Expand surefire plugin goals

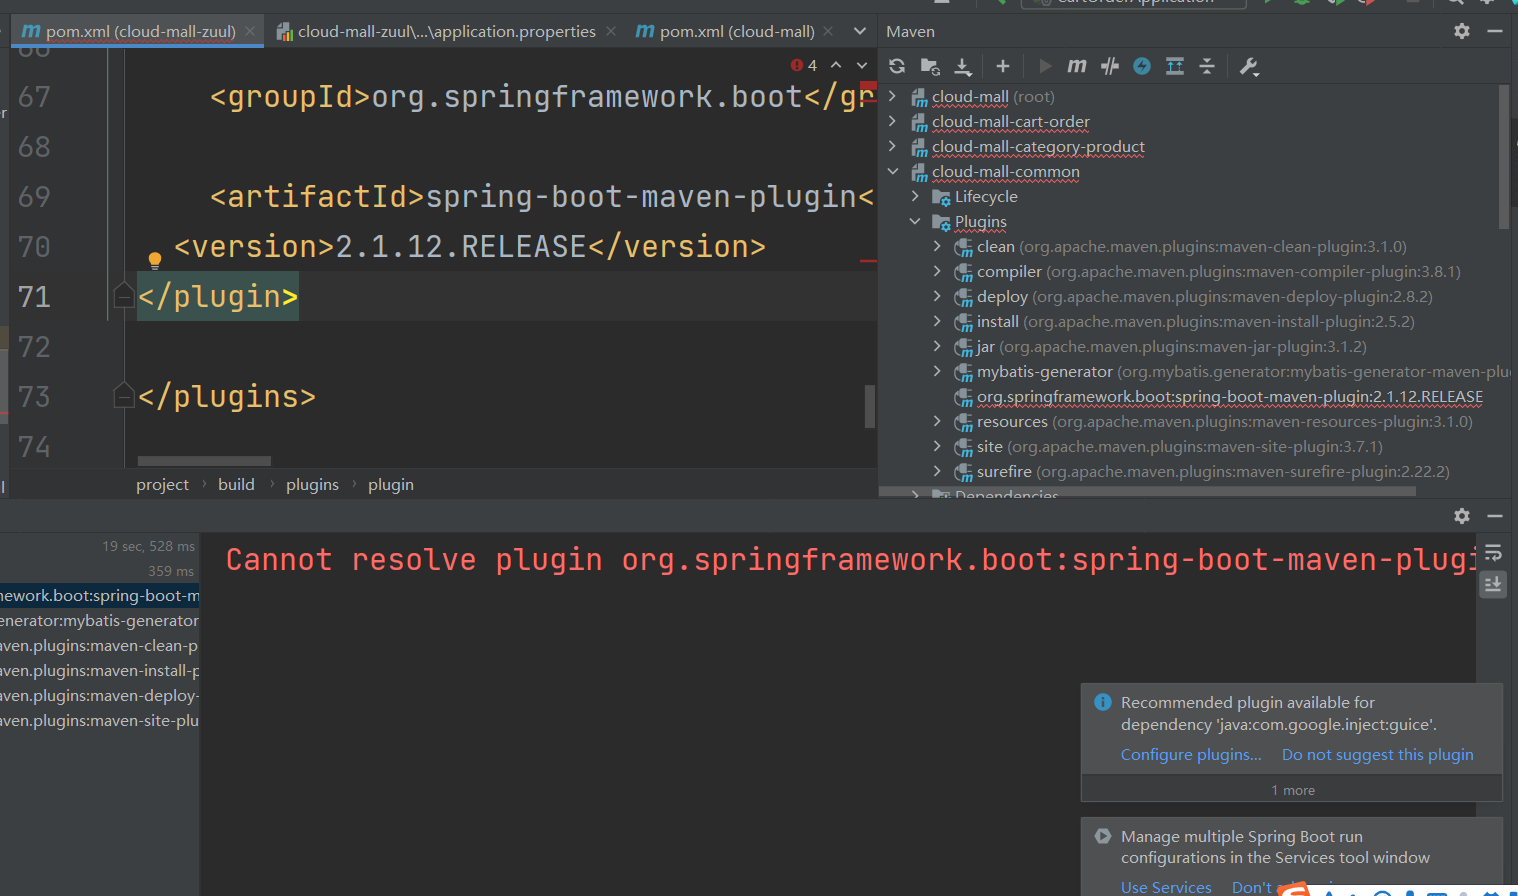937,472
